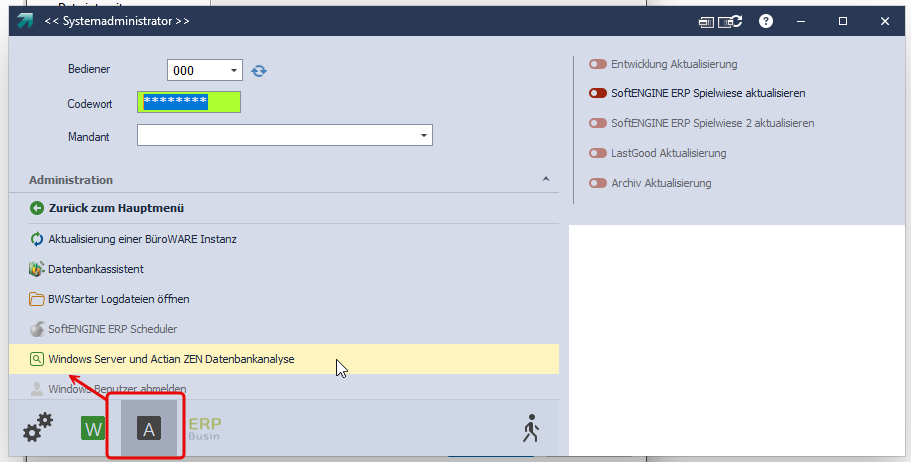Open BWStarter Logdateien öffnen
The image size is (911, 462).
119,299
